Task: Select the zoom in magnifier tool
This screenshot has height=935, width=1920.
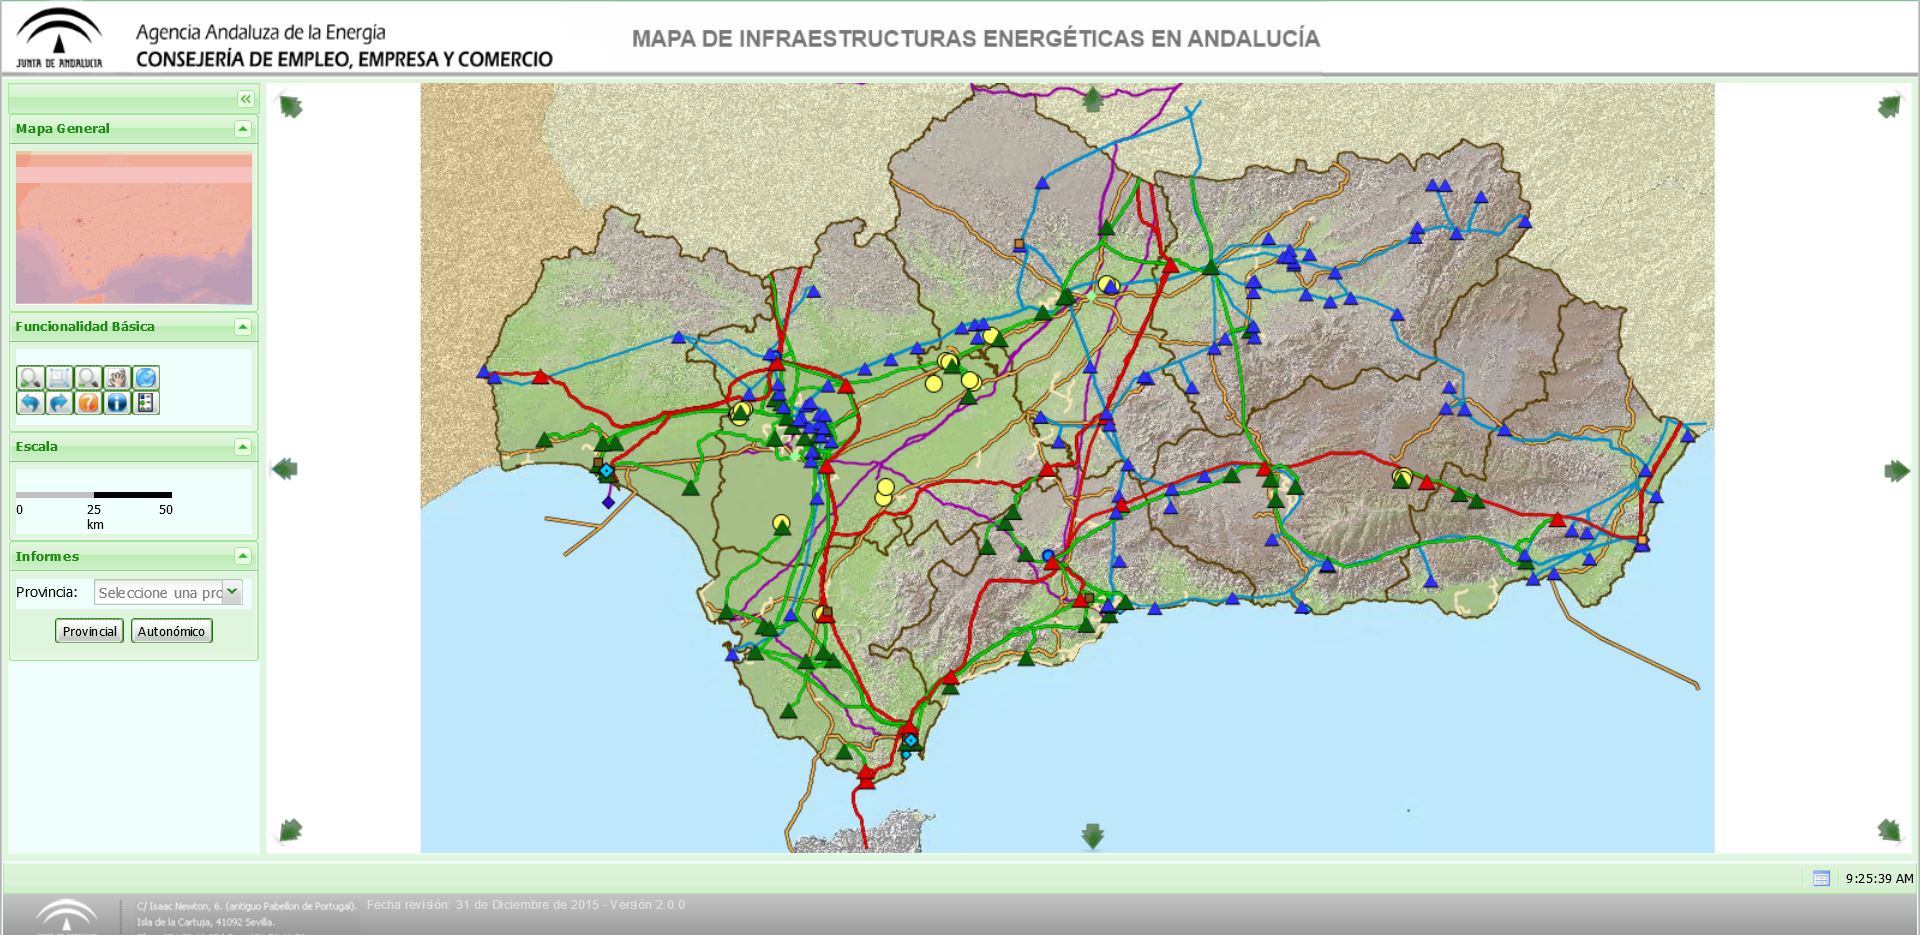Action: coord(30,378)
